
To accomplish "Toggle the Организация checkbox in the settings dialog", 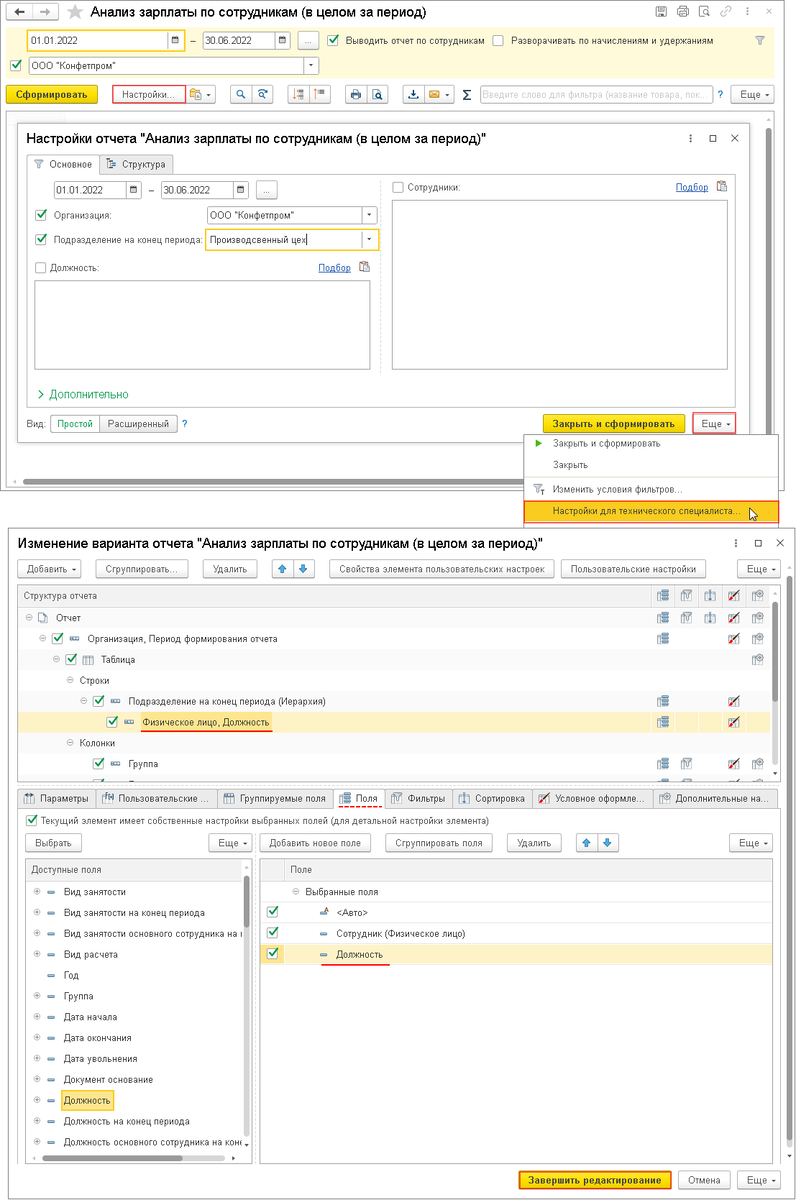I will (41, 214).
